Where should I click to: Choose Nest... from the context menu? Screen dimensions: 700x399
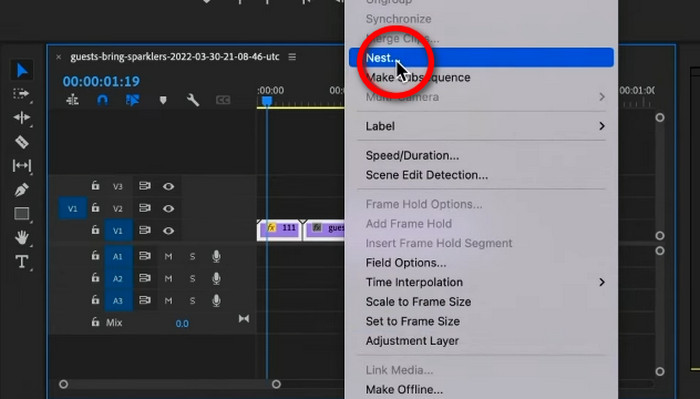pyautogui.click(x=481, y=58)
